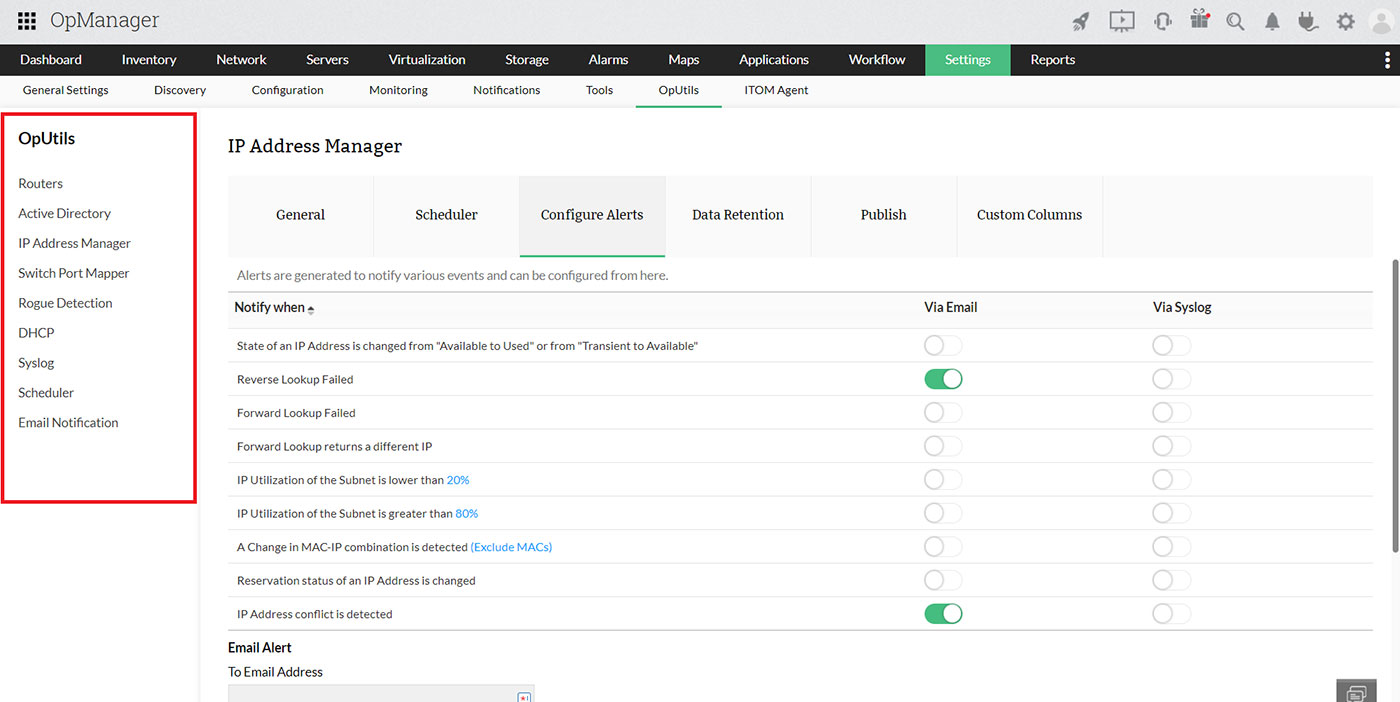The width and height of the screenshot is (1400, 702).
Task: Open the Inventory menu
Action: tap(149, 60)
